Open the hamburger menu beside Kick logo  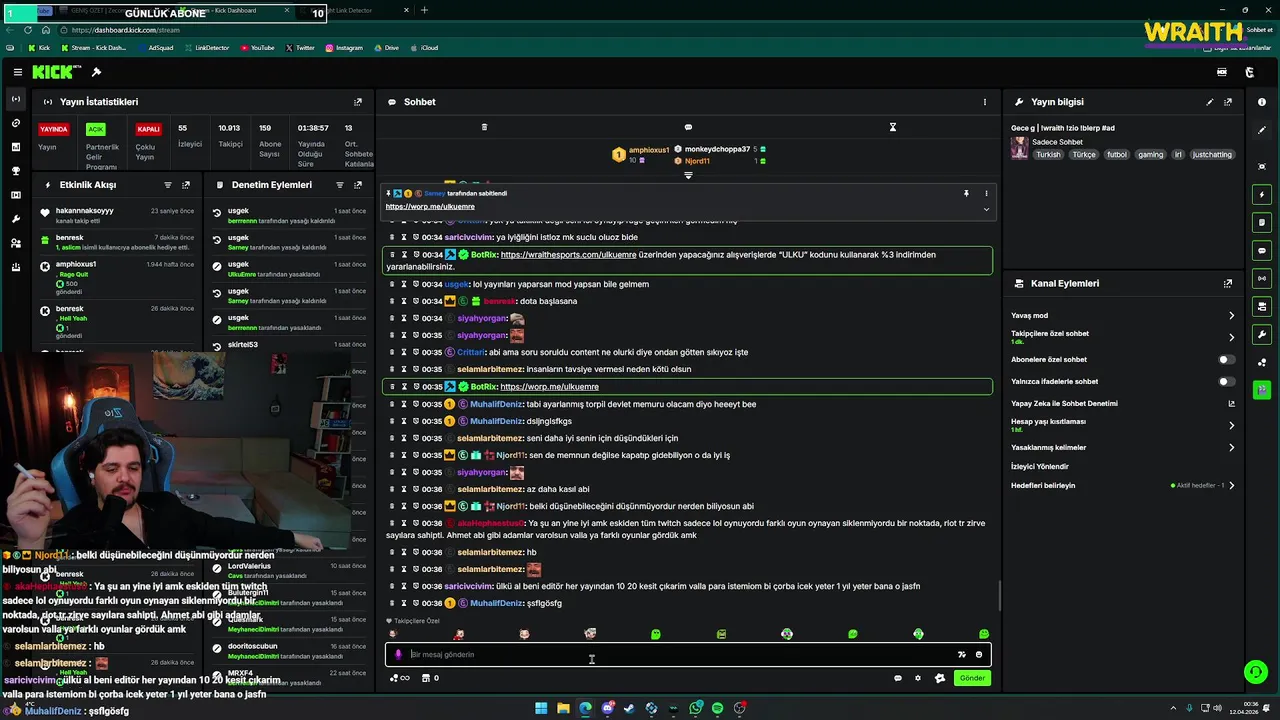18,72
